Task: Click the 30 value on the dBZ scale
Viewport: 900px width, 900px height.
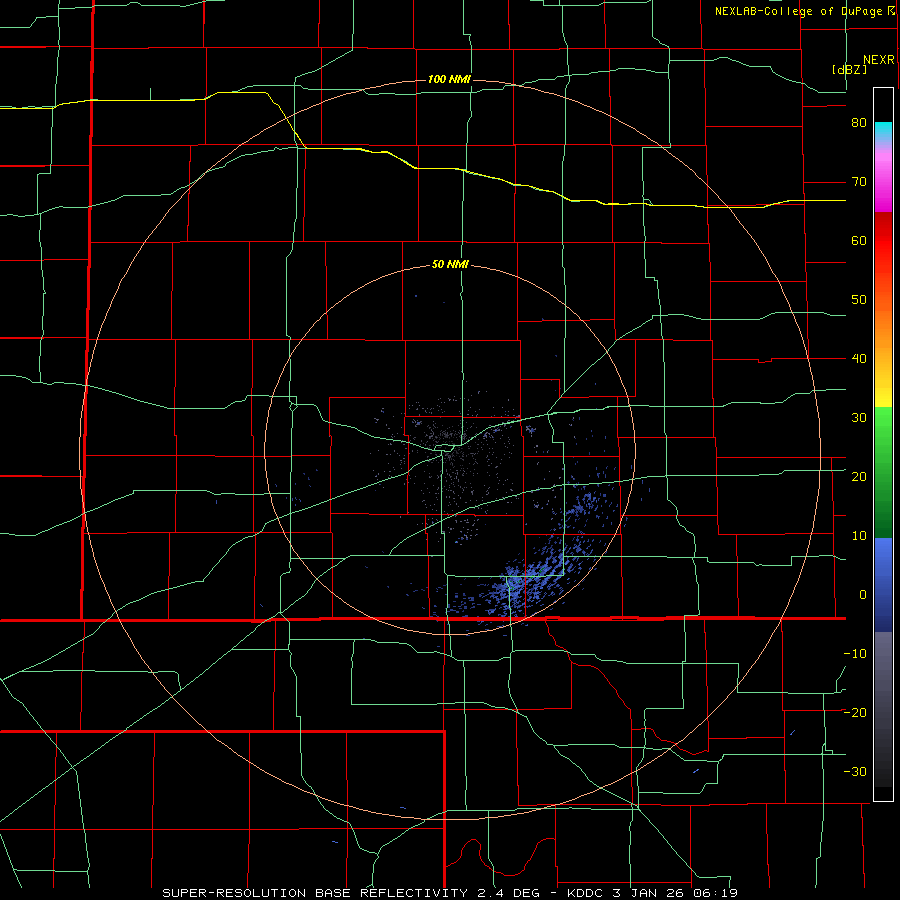Action: tap(859, 418)
